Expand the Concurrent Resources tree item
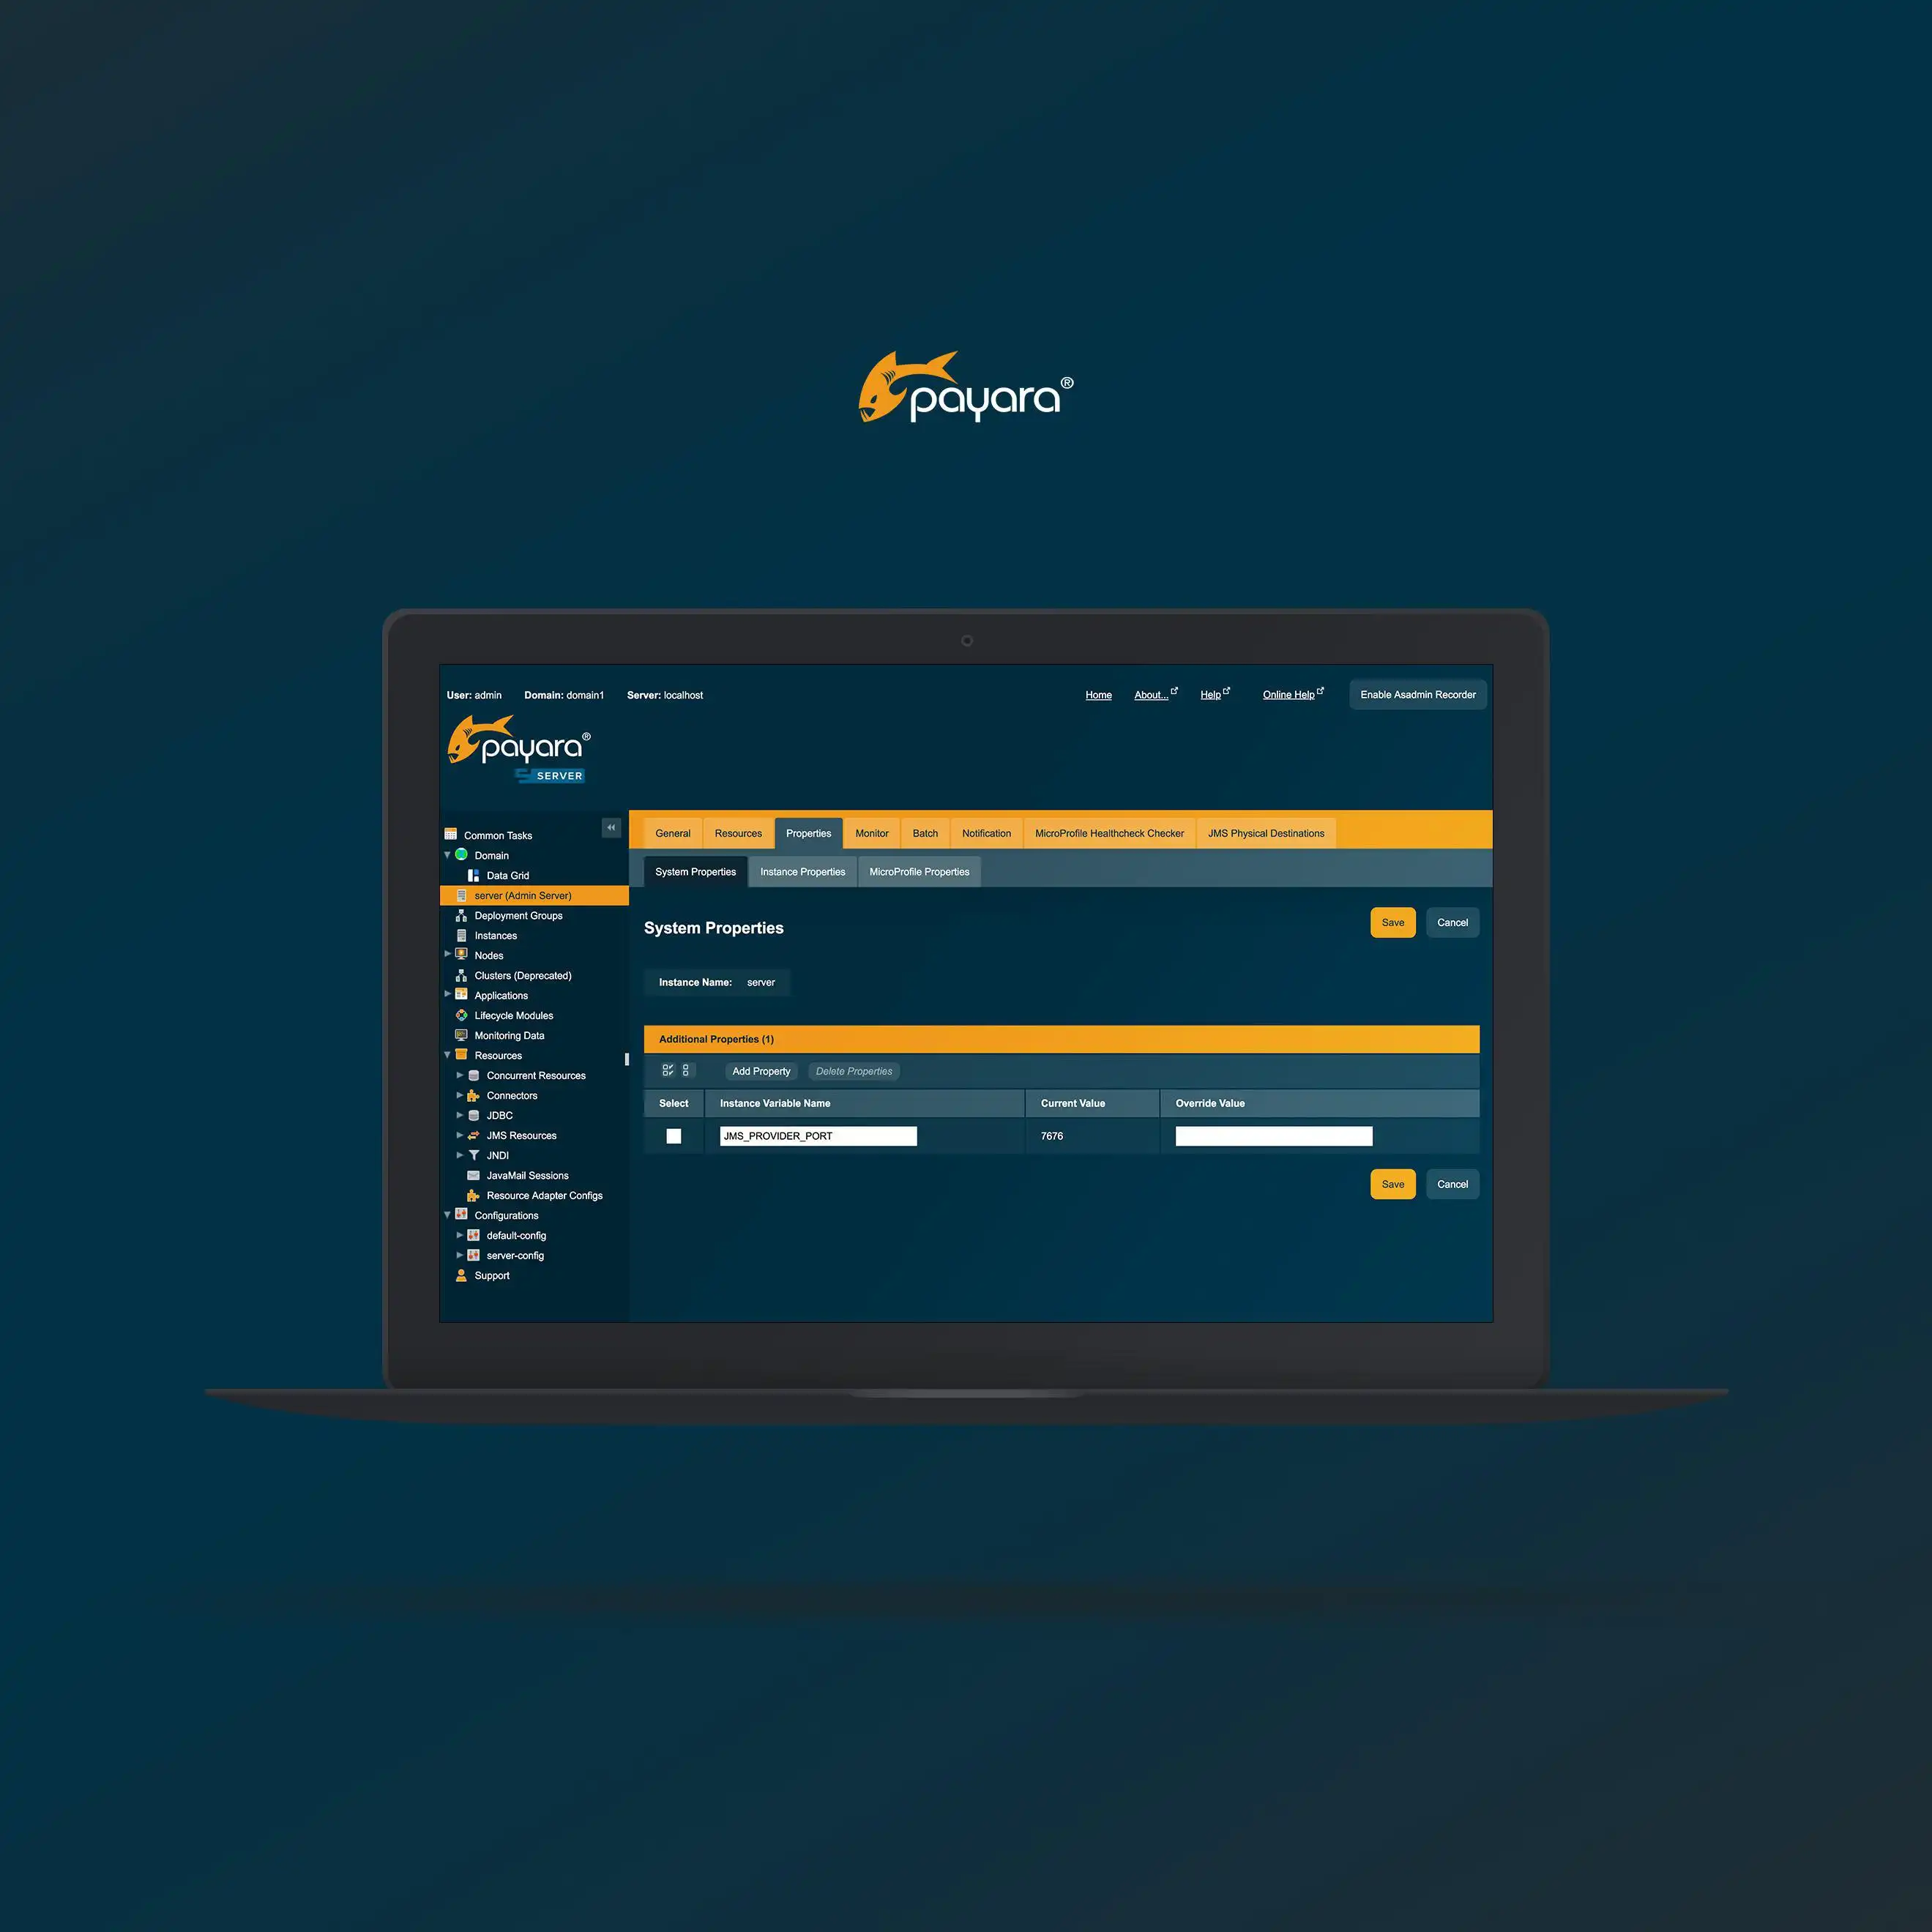Image resolution: width=1932 pixels, height=1932 pixels. pyautogui.click(x=462, y=1075)
